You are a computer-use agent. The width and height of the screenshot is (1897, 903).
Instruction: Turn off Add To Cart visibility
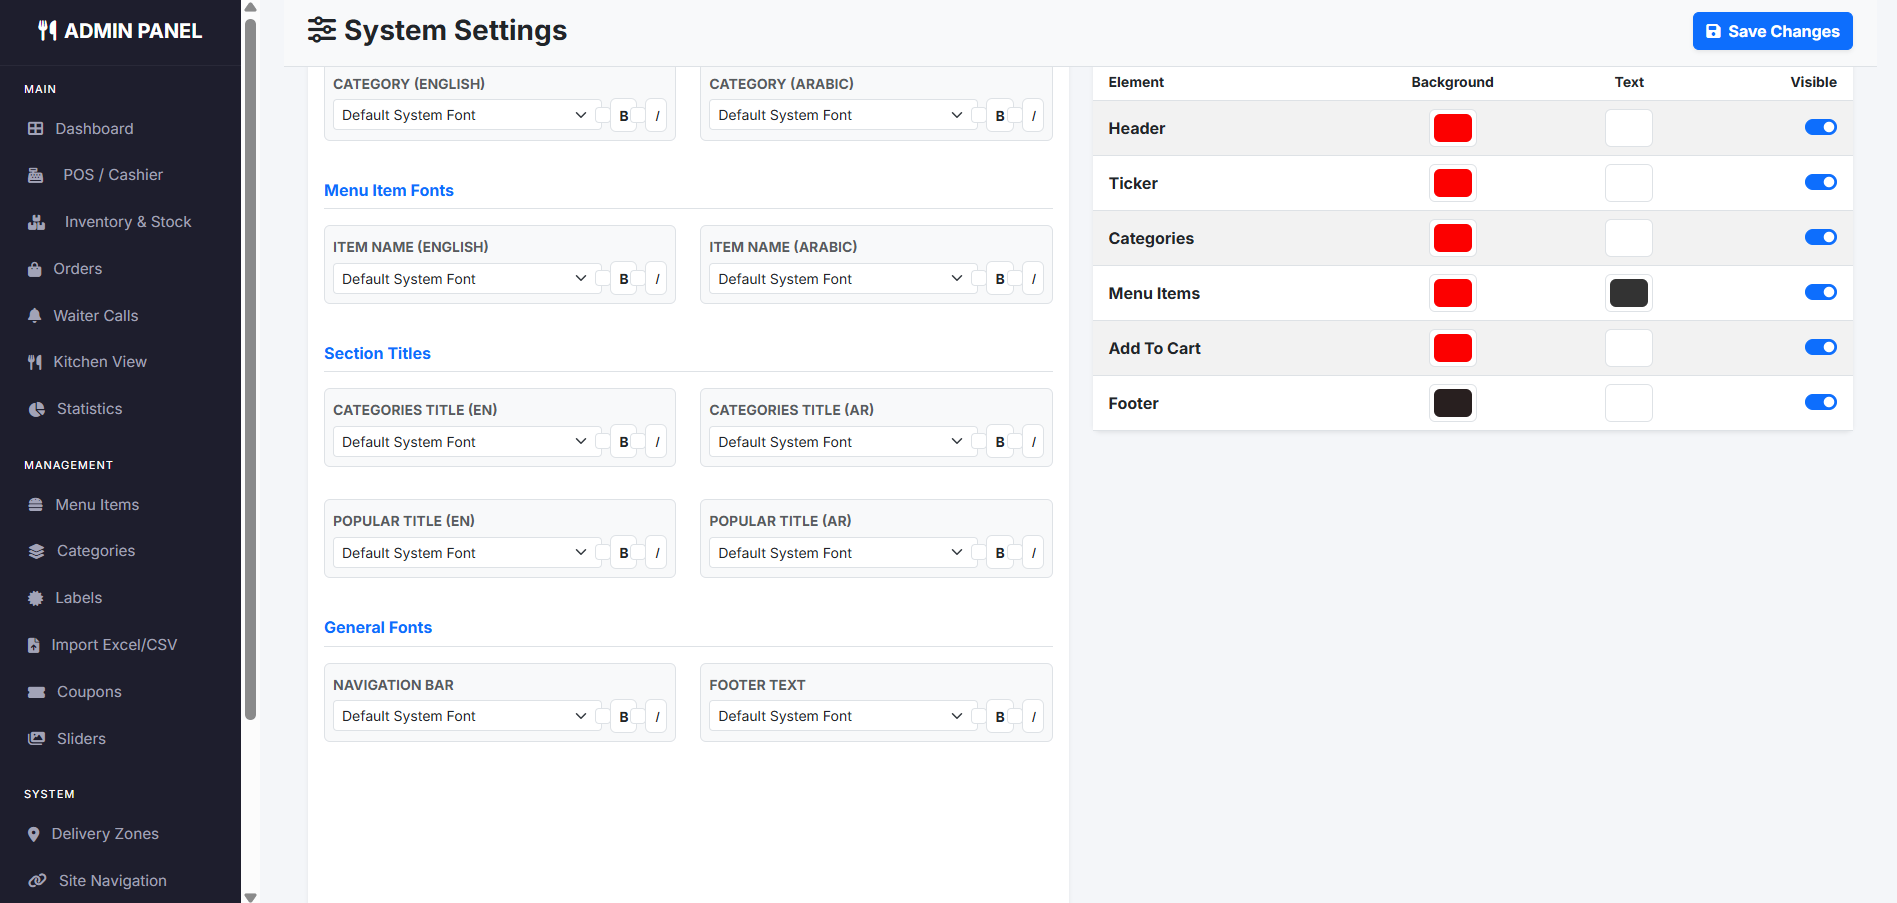pos(1820,347)
